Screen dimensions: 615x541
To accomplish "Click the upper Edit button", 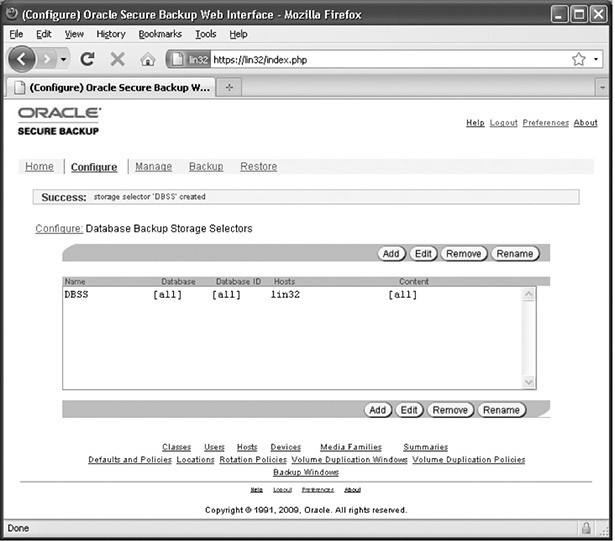I will coord(423,253).
